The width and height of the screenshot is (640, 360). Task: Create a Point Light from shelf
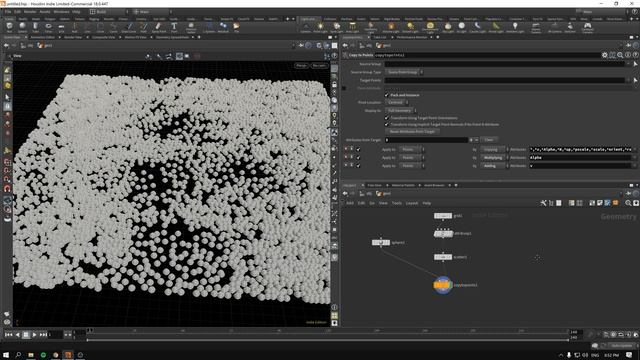coord(320,27)
